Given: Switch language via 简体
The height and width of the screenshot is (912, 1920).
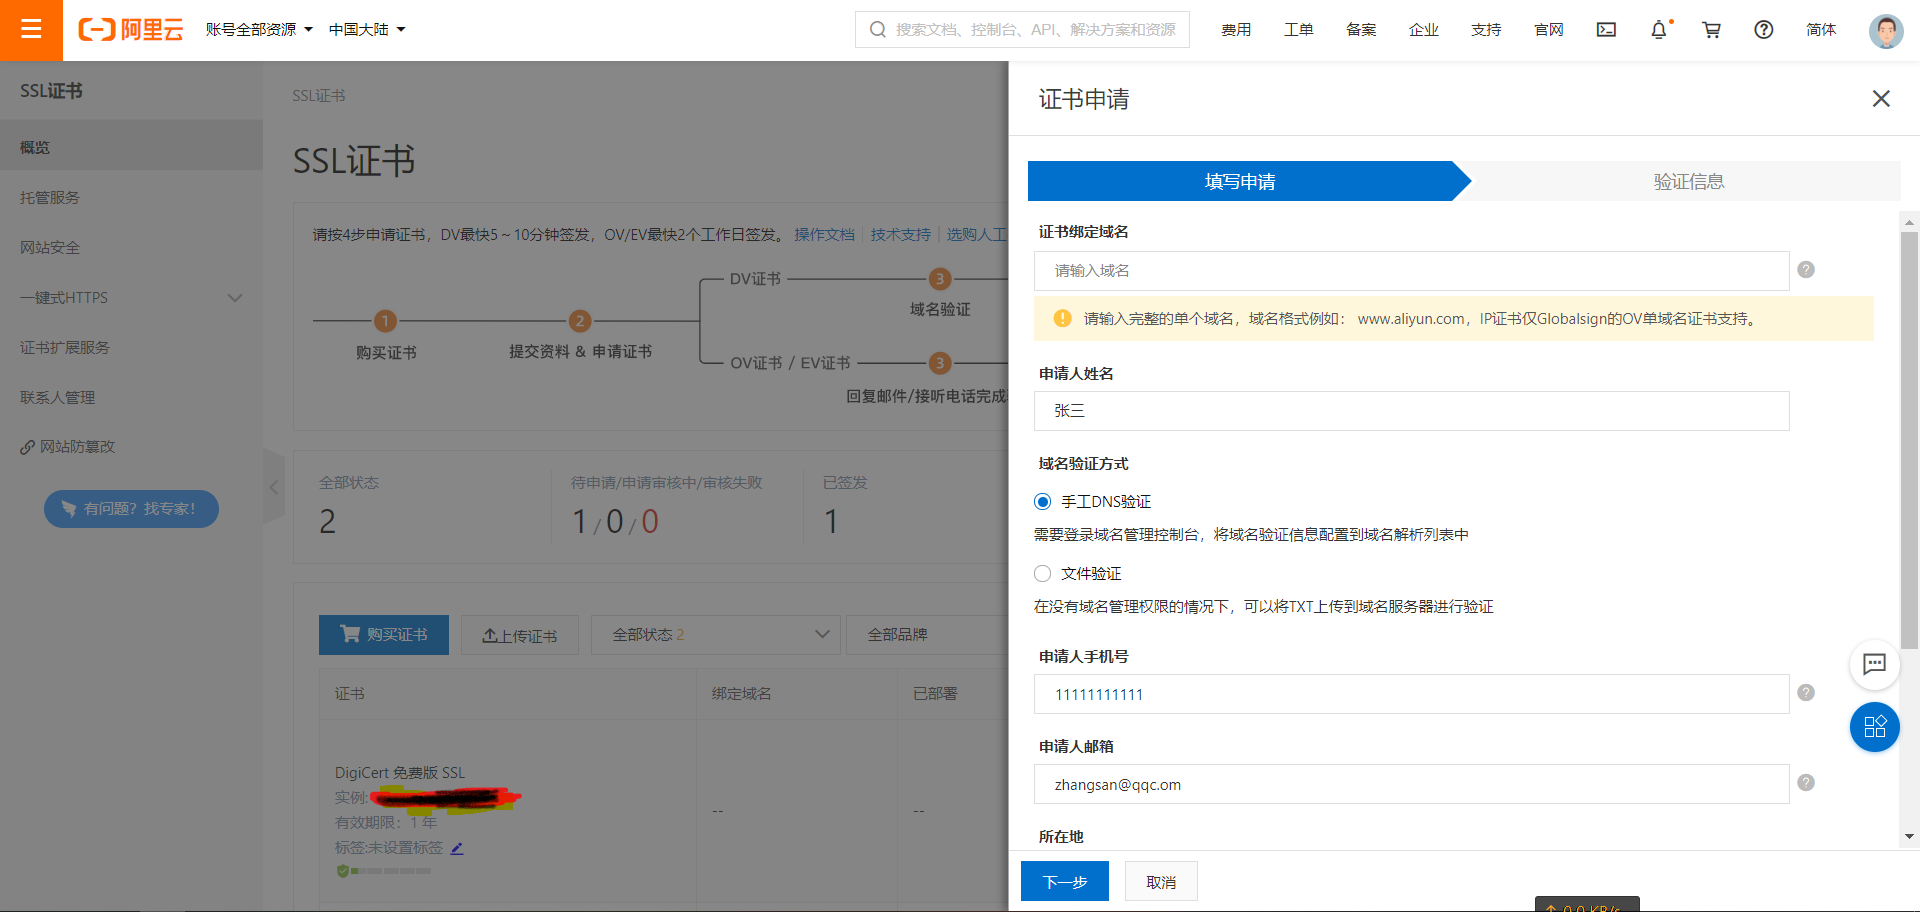Looking at the screenshot, I should point(1821,30).
